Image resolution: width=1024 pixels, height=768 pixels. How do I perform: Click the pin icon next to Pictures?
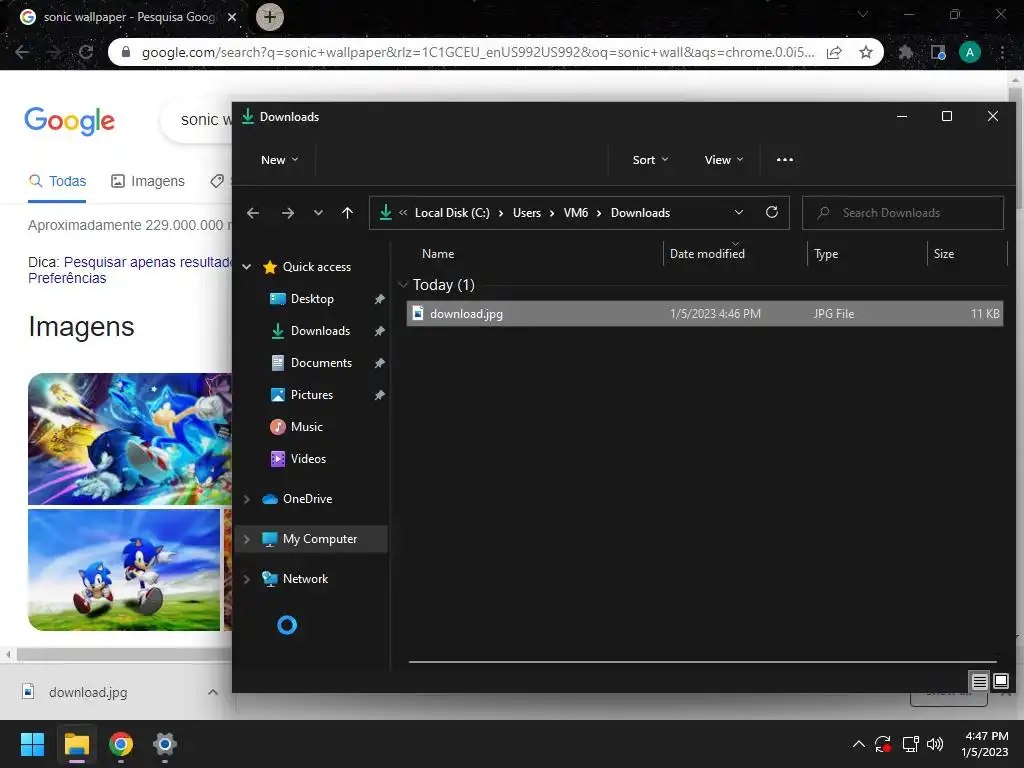click(x=379, y=395)
